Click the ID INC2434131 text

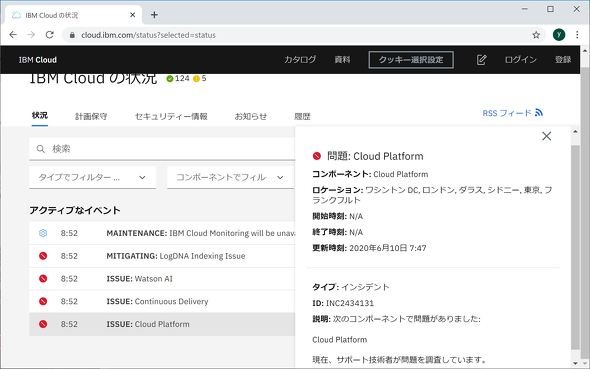pos(343,303)
